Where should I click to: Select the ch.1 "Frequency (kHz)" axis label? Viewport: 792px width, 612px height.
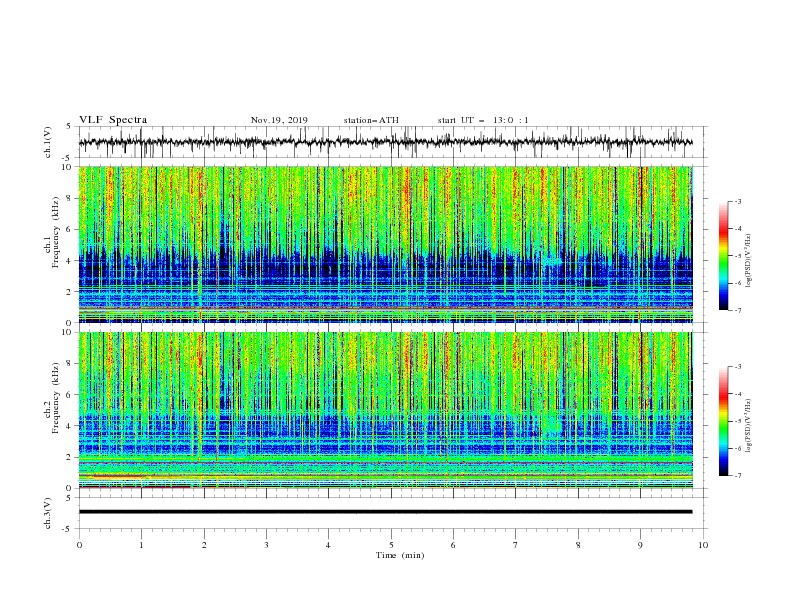coord(56,233)
